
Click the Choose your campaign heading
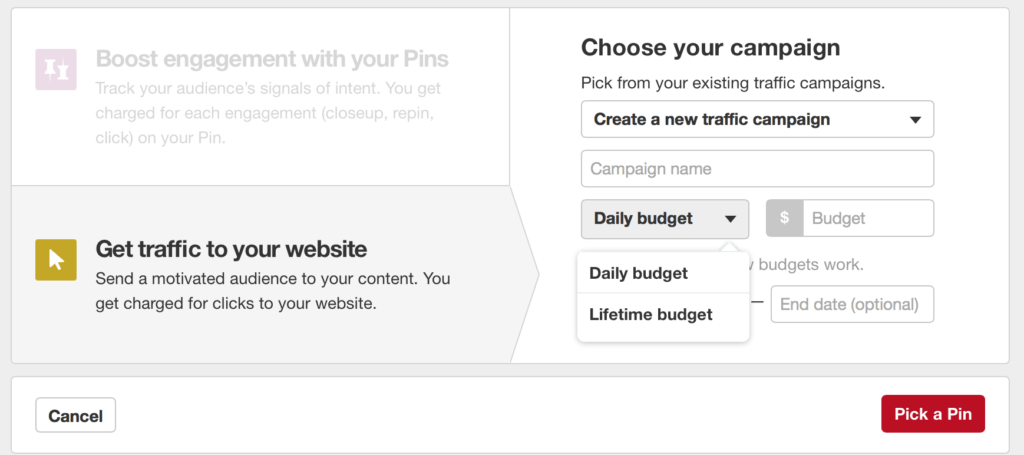[x=711, y=48]
